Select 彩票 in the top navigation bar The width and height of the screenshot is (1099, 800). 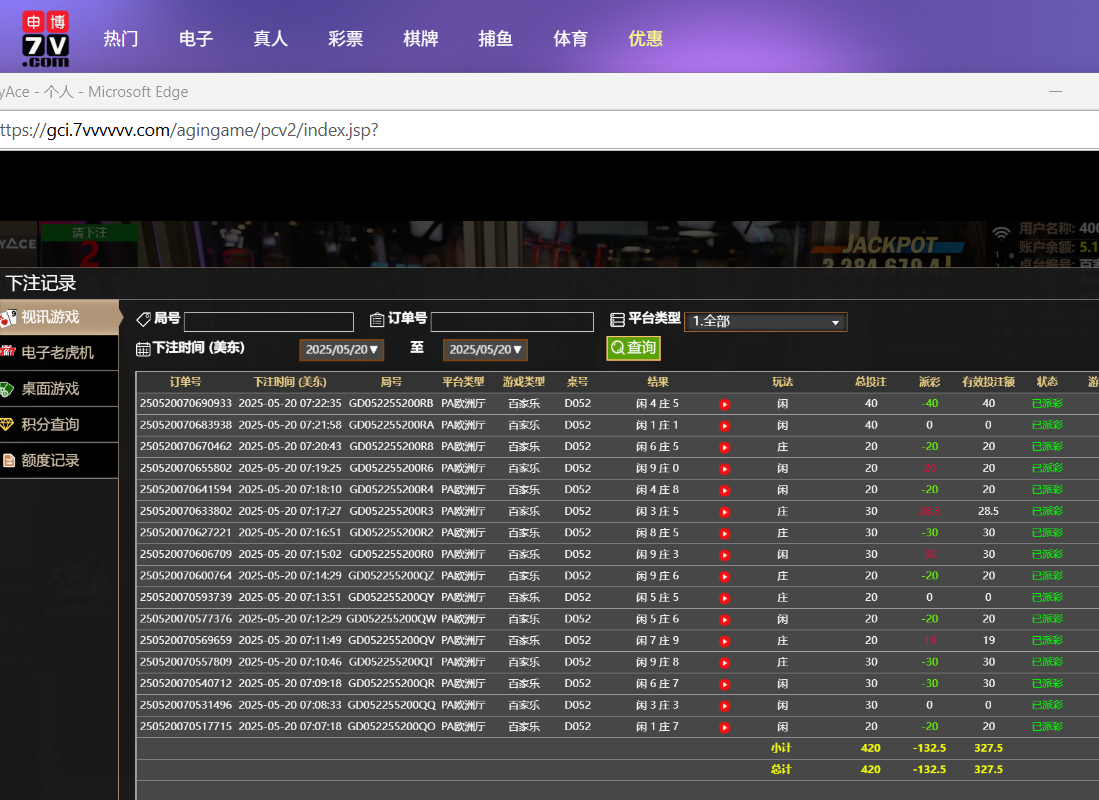pyautogui.click(x=345, y=39)
